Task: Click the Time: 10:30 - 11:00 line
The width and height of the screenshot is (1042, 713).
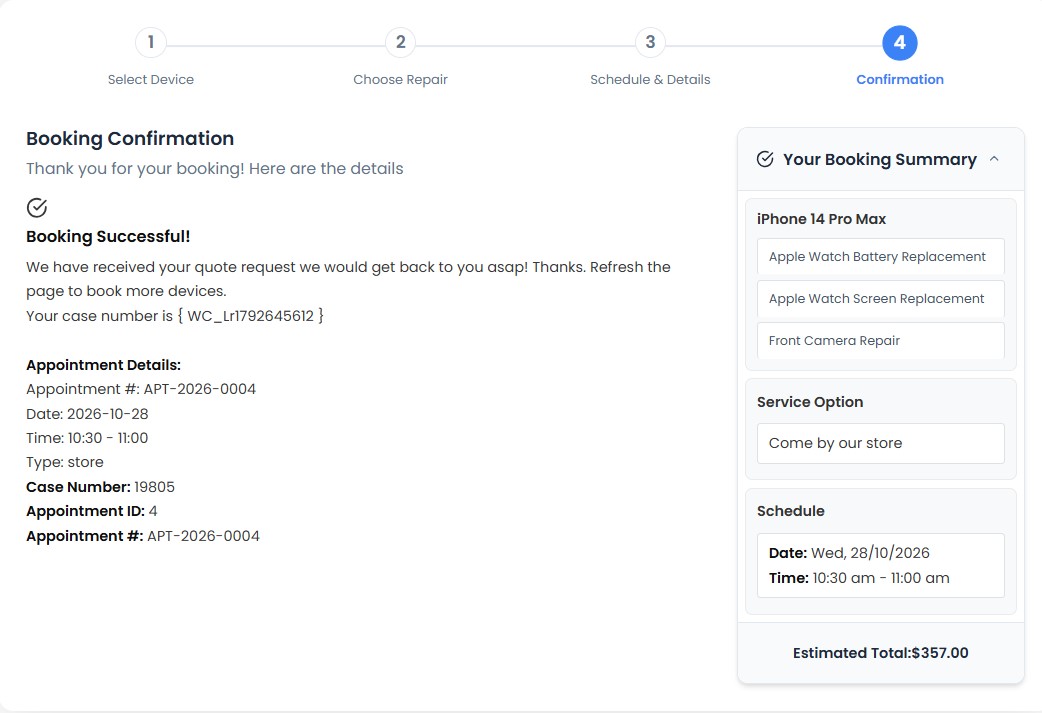Action: tap(87, 438)
